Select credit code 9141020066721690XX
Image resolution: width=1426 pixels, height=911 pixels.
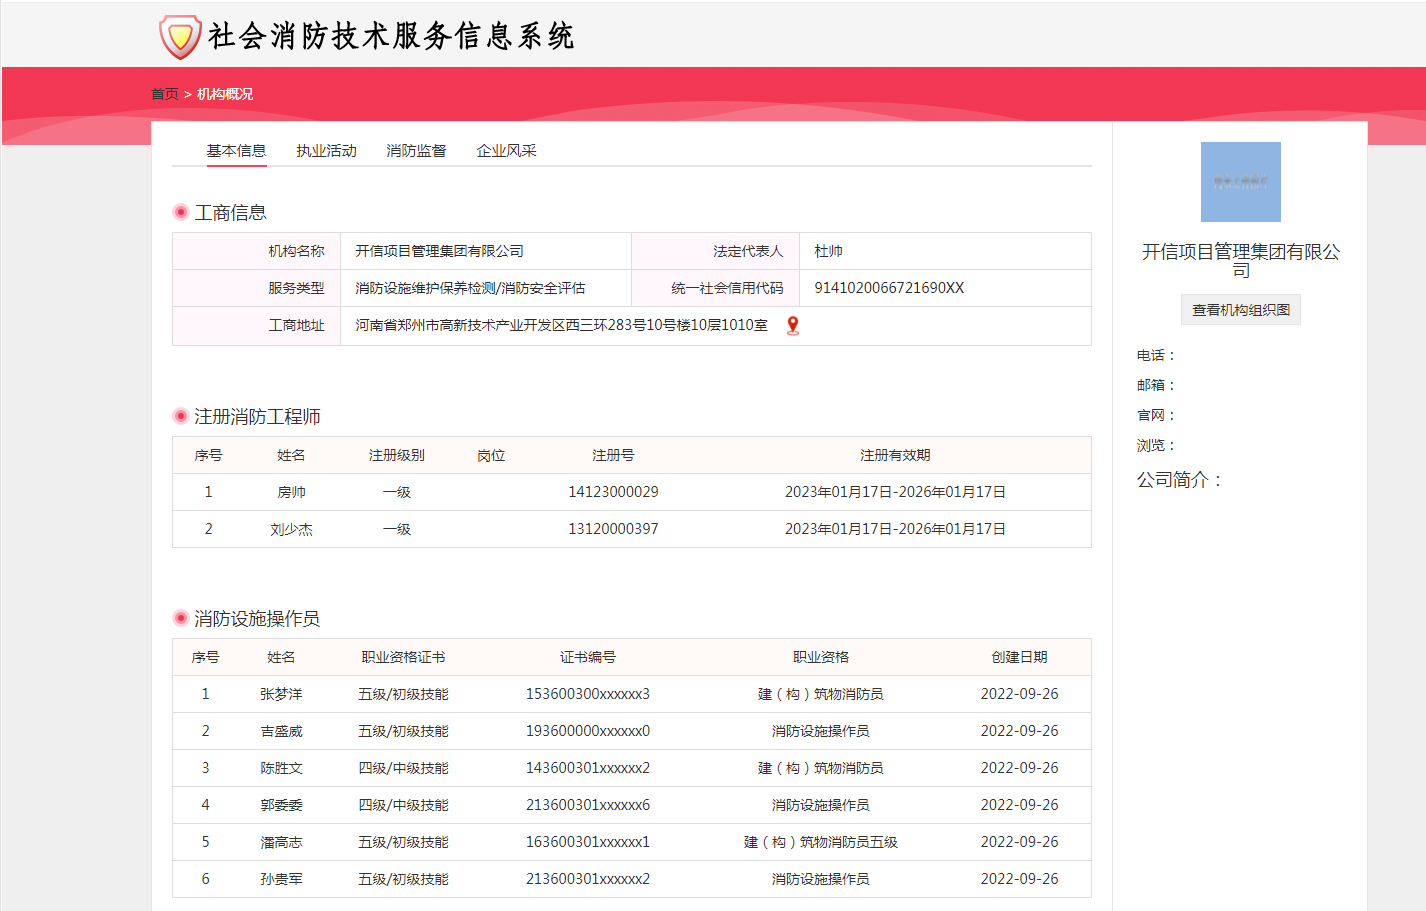click(889, 288)
